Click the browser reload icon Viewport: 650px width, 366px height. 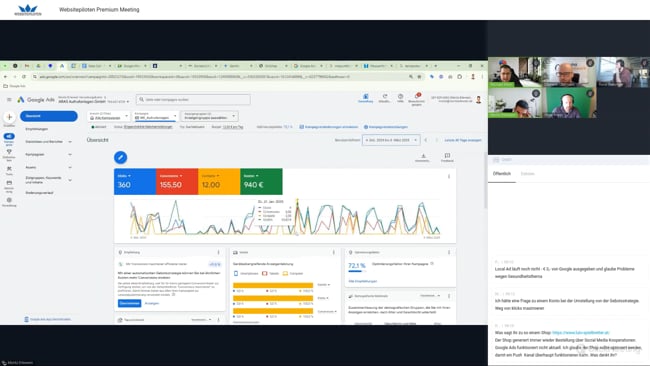tap(24, 77)
